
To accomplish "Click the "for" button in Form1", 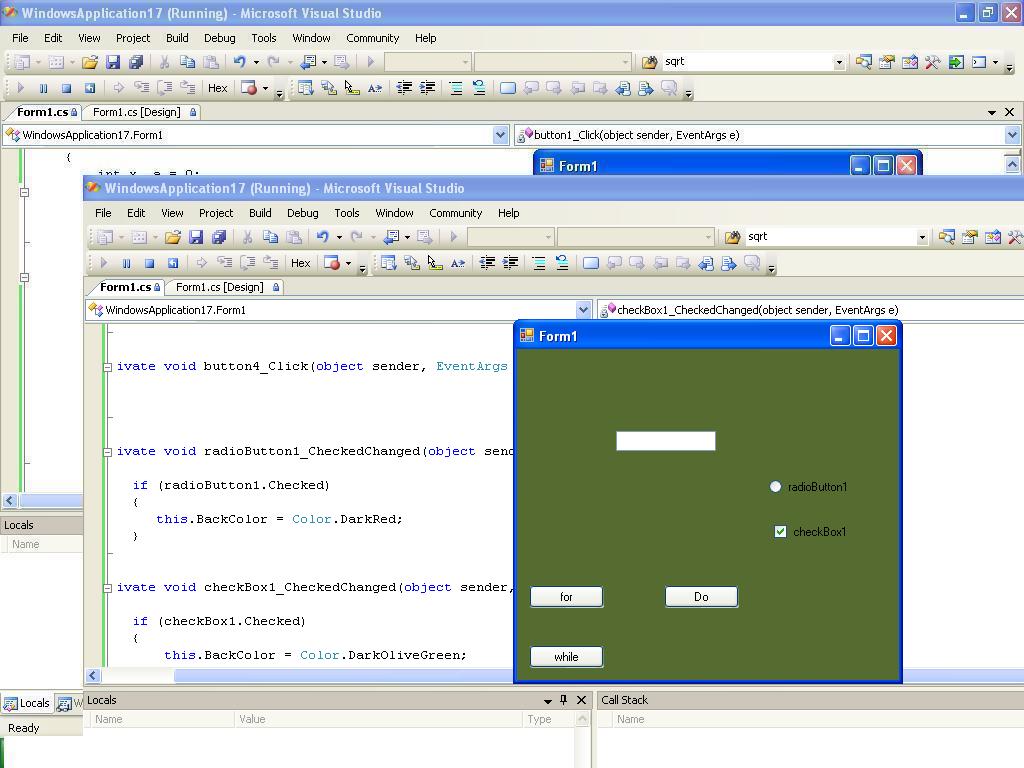I will pyautogui.click(x=566, y=597).
